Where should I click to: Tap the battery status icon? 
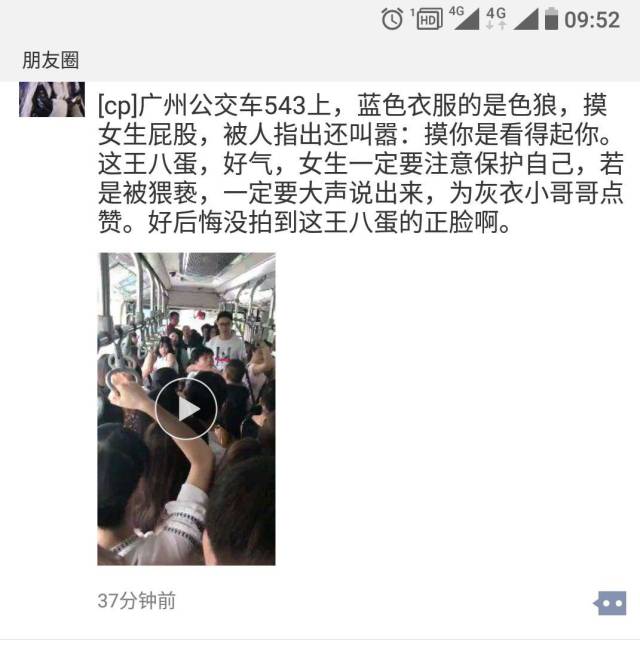(551, 19)
